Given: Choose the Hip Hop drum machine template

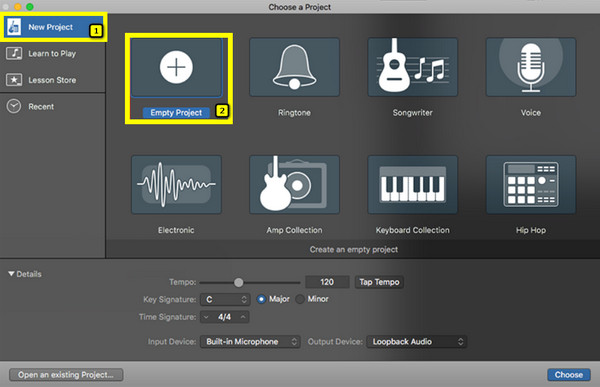Looking at the screenshot, I should click(531, 185).
